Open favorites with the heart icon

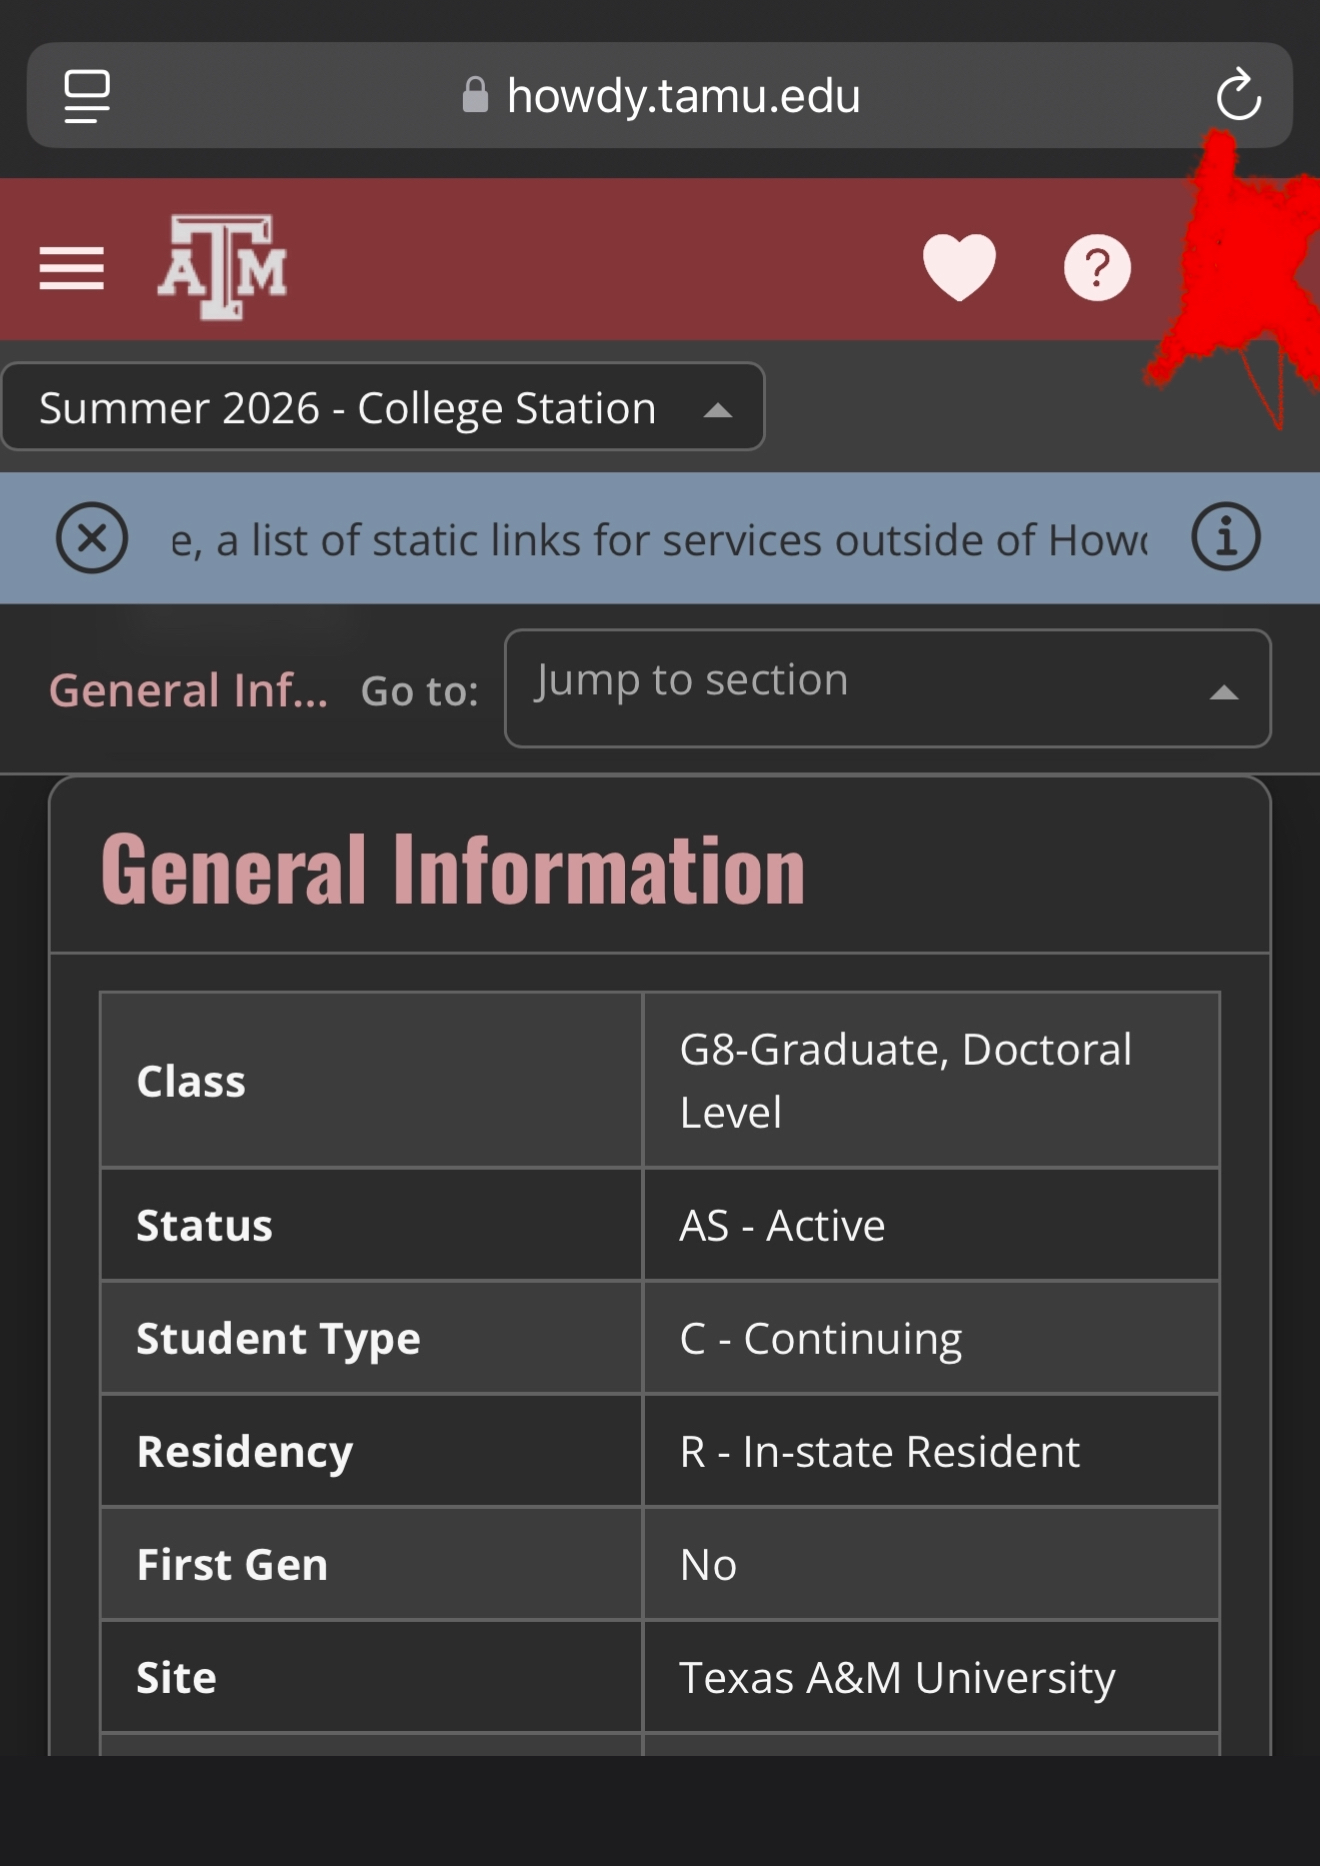(959, 267)
